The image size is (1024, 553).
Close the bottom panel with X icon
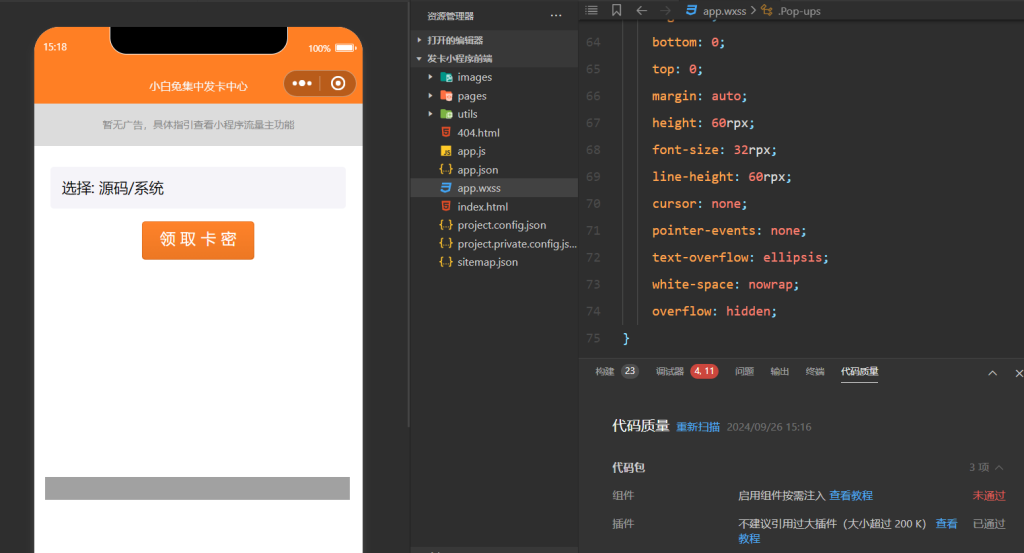coord(1019,373)
